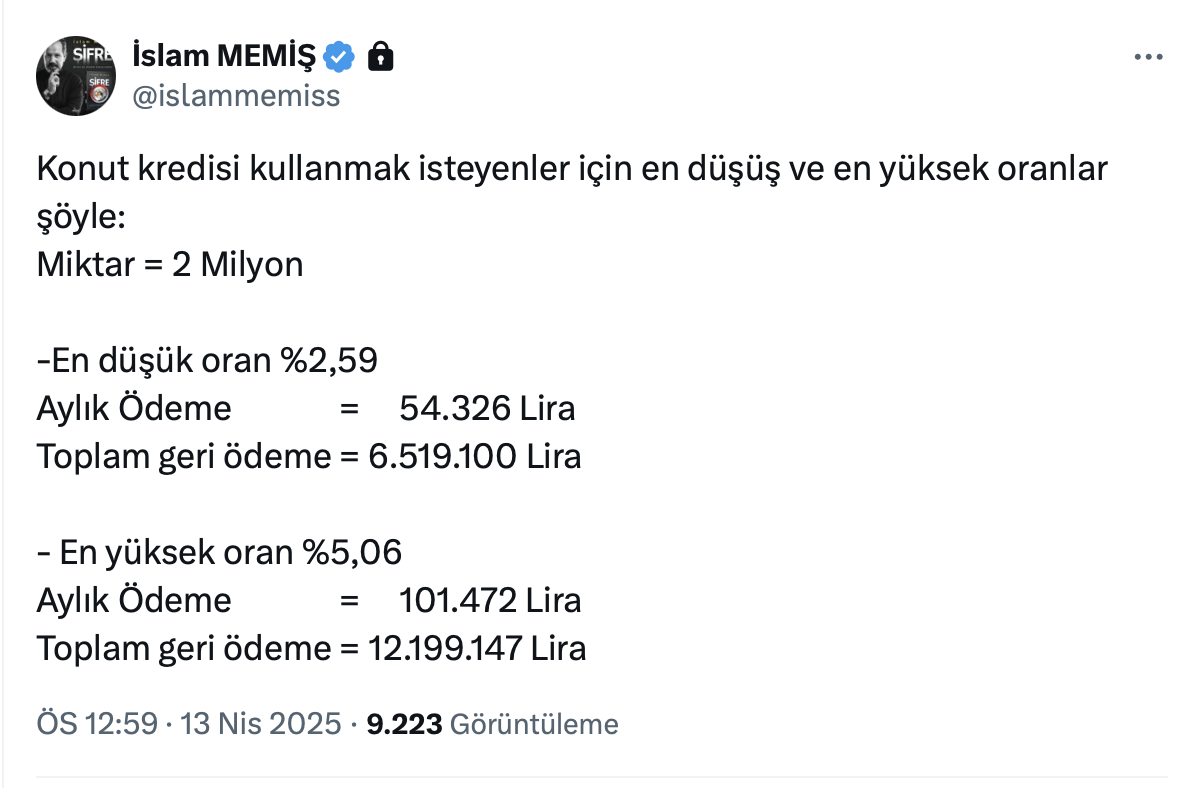
Task: Click the 101.472 Lira monthly payment
Action: point(490,601)
